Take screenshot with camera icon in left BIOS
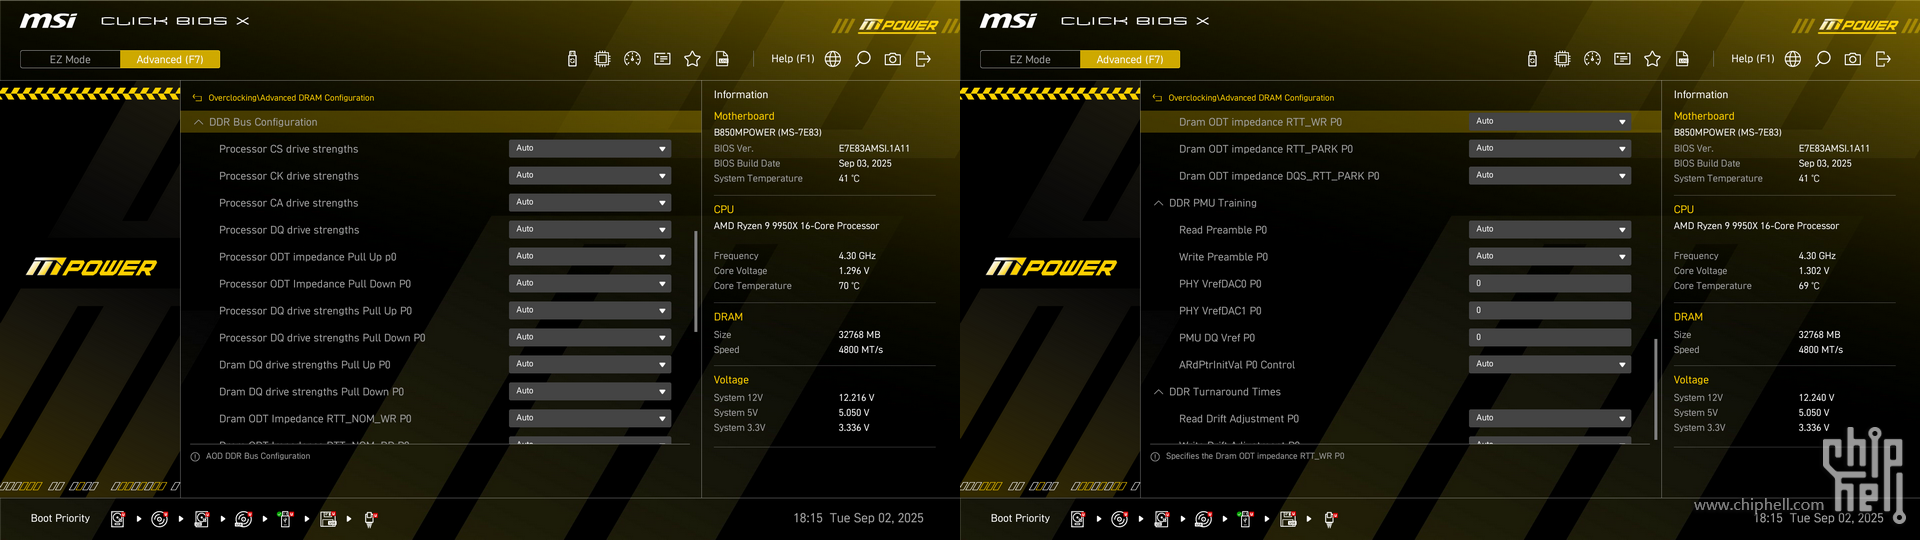This screenshot has width=1920, height=540. [893, 59]
